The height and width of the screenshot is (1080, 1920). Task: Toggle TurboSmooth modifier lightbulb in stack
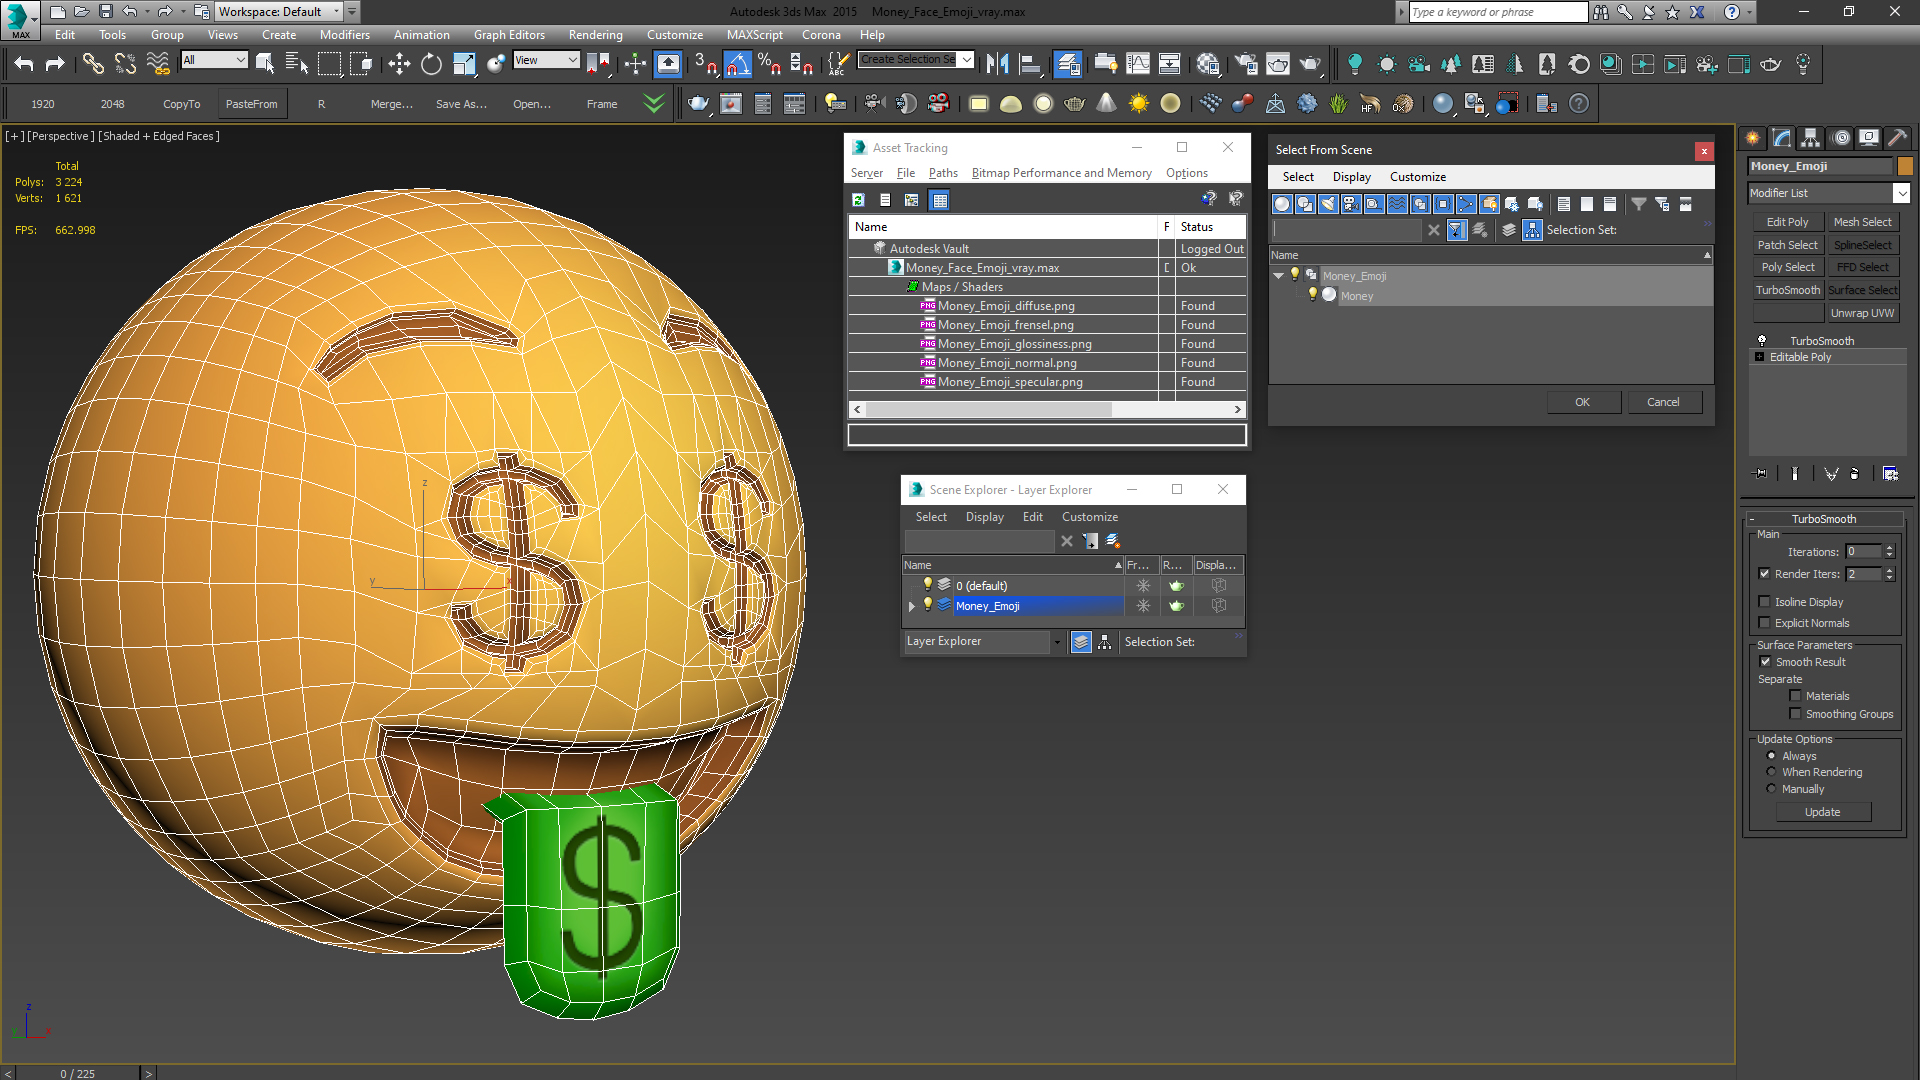point(1762,341)
